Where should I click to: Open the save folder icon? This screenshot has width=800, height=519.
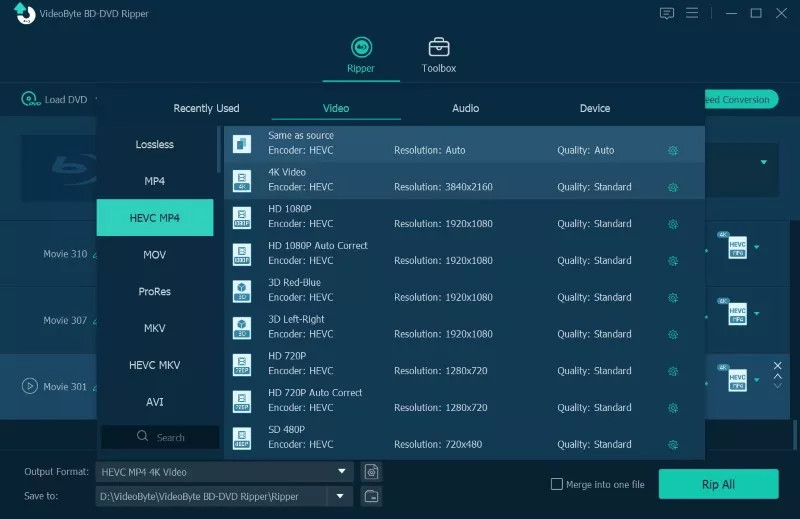(x=371, y=496)
